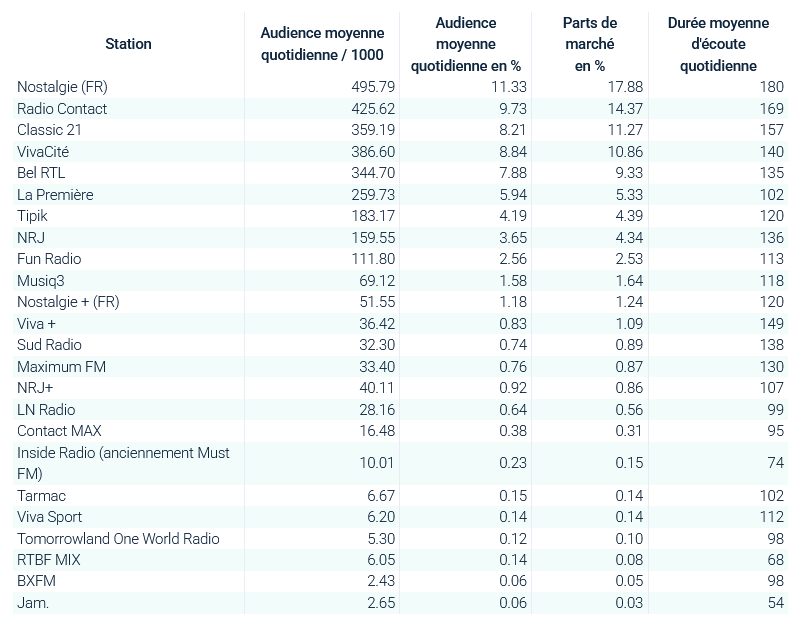Click the La Première station name
This screenshot has height=620, width=799.
tap(55, 195)
